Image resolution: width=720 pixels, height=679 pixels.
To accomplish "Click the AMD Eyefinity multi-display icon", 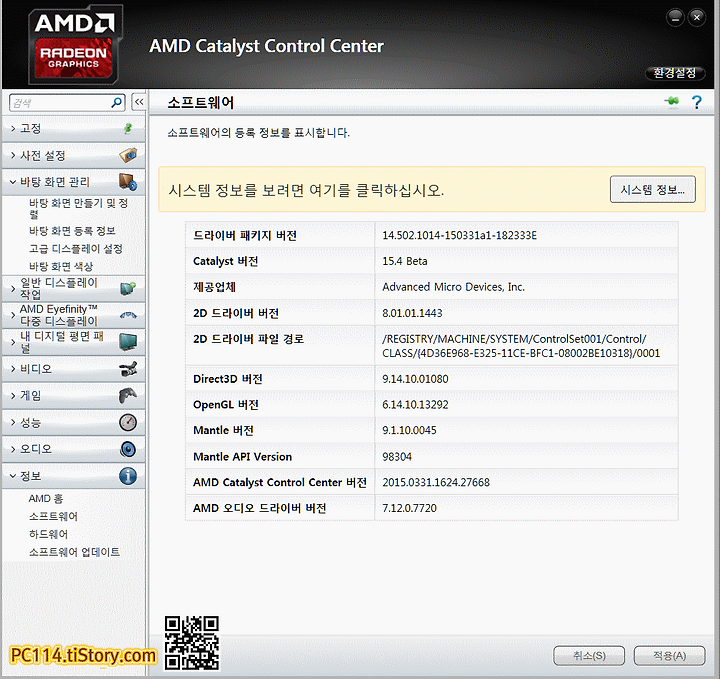I will tap(128, 315).
